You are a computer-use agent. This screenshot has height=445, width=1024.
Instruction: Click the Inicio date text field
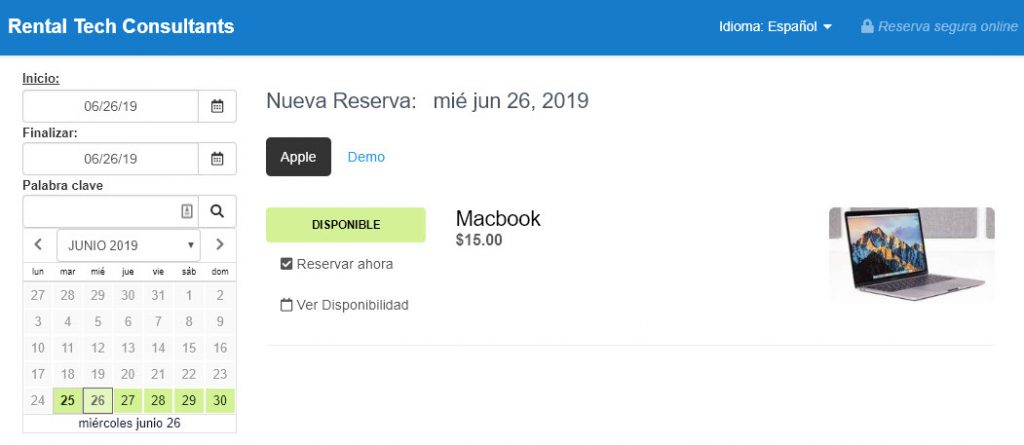click(110, 106)
